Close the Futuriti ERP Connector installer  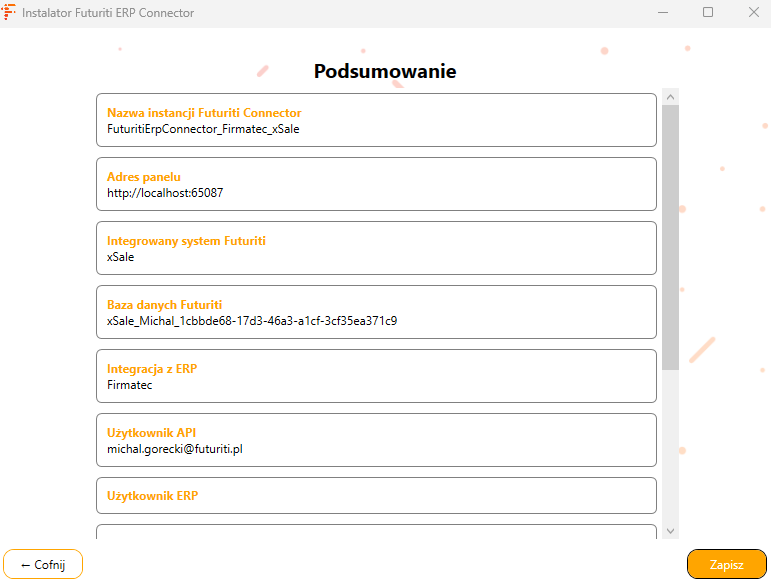coord(754,13)
